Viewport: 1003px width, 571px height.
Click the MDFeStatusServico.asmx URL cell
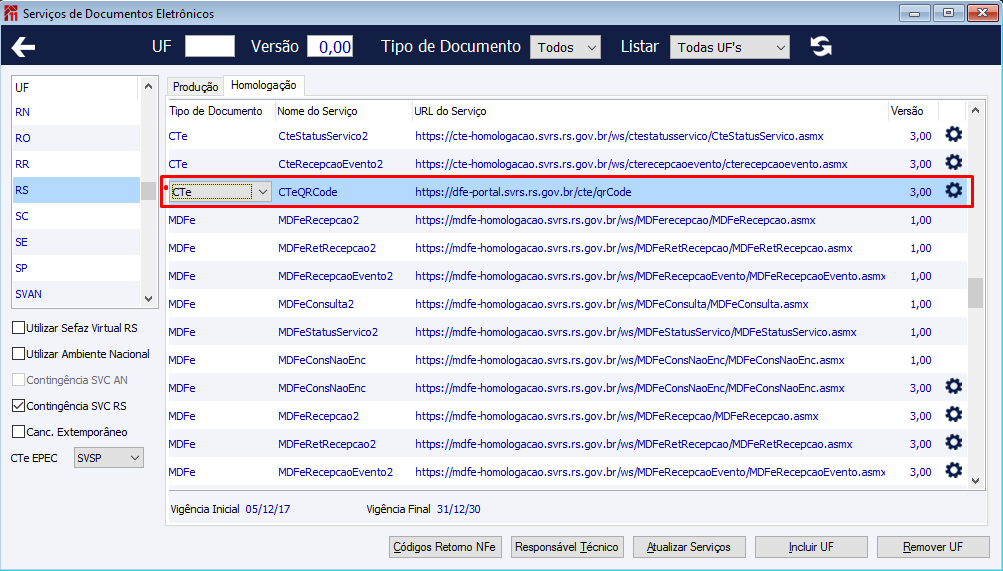click(x=636, y=332)
